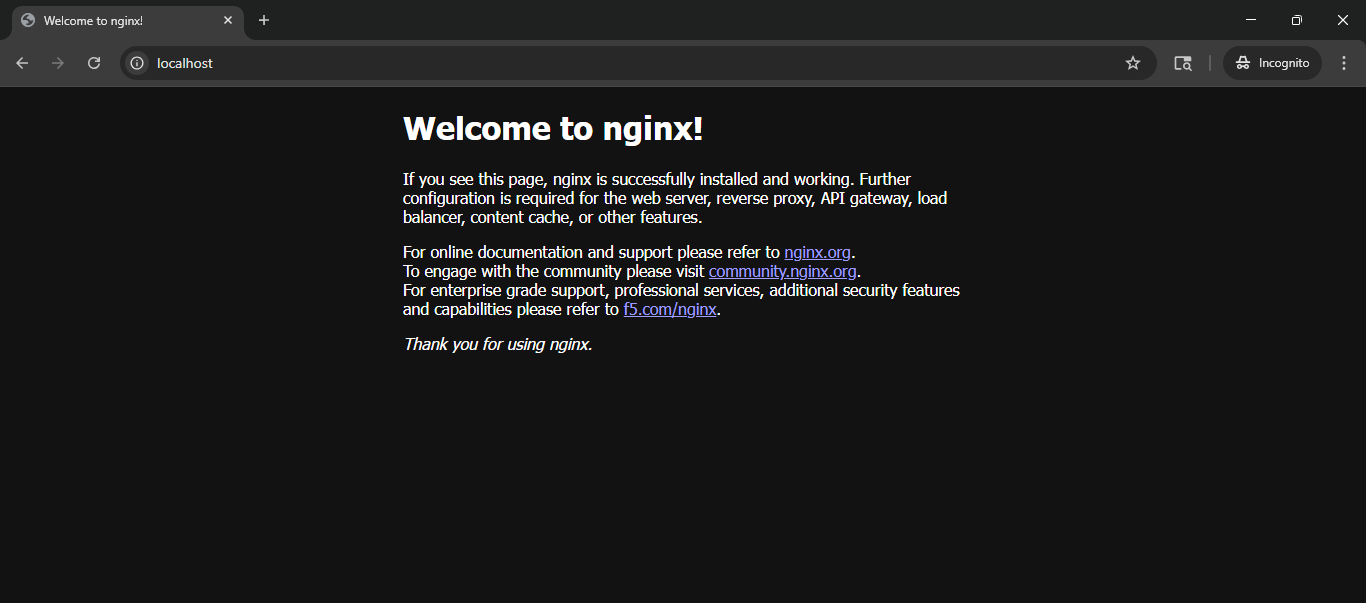Viewport: 1366px width, 603px height.
Task: Minimize the browser window
Action: tap(1251, 20)
